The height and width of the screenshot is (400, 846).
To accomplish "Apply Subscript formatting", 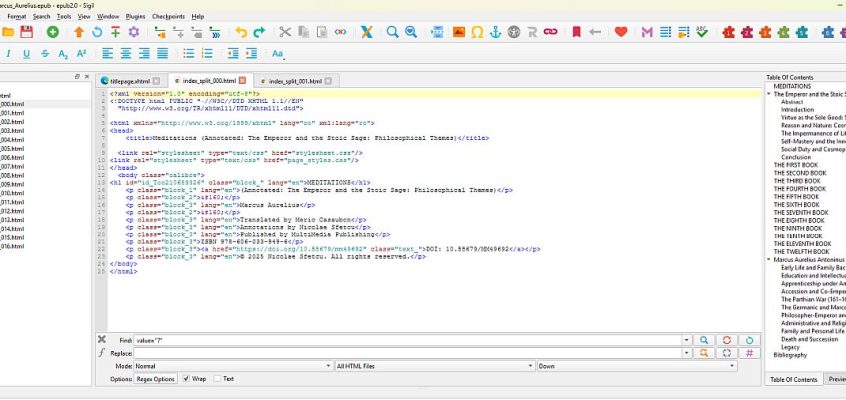I will [x=63, y=53].
